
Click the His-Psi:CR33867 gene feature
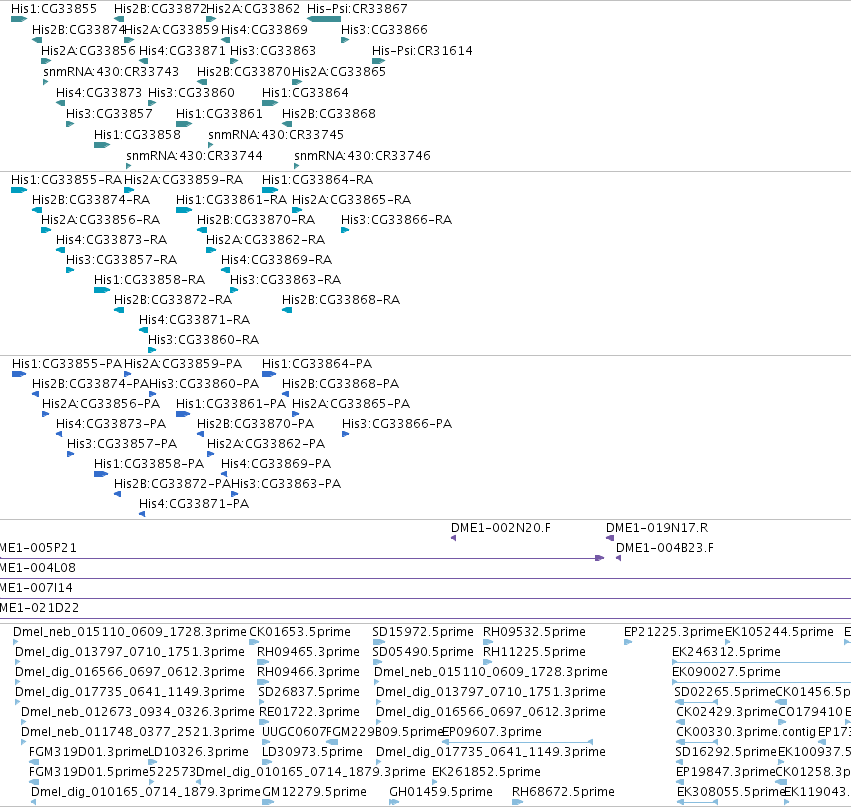[324, 19]
